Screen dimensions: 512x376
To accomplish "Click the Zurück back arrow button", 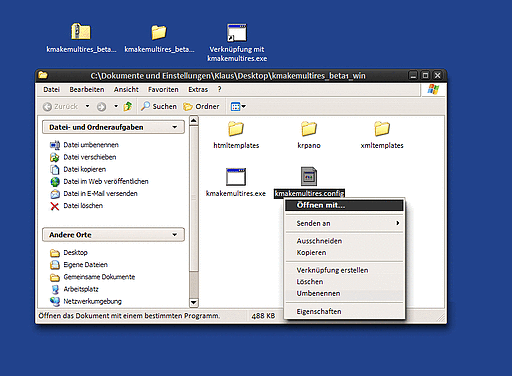I will pyautogui.click(x=60, y=106).
